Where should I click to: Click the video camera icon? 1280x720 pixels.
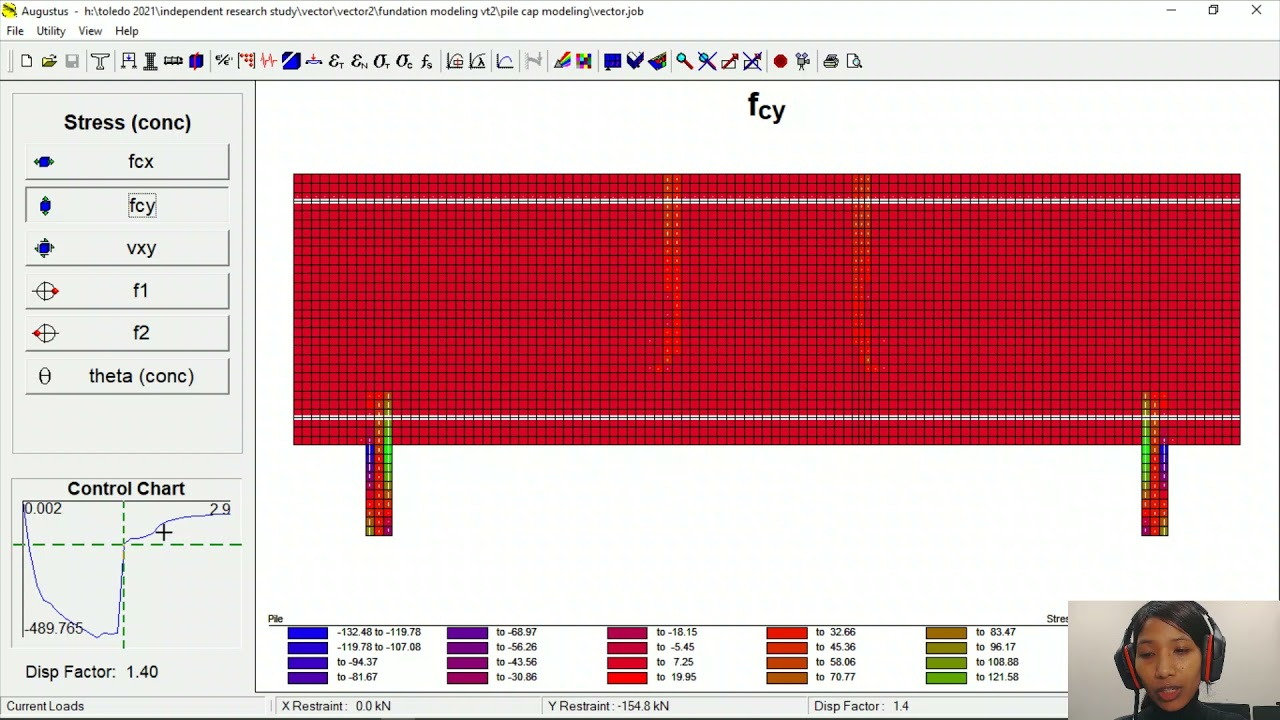803,61
